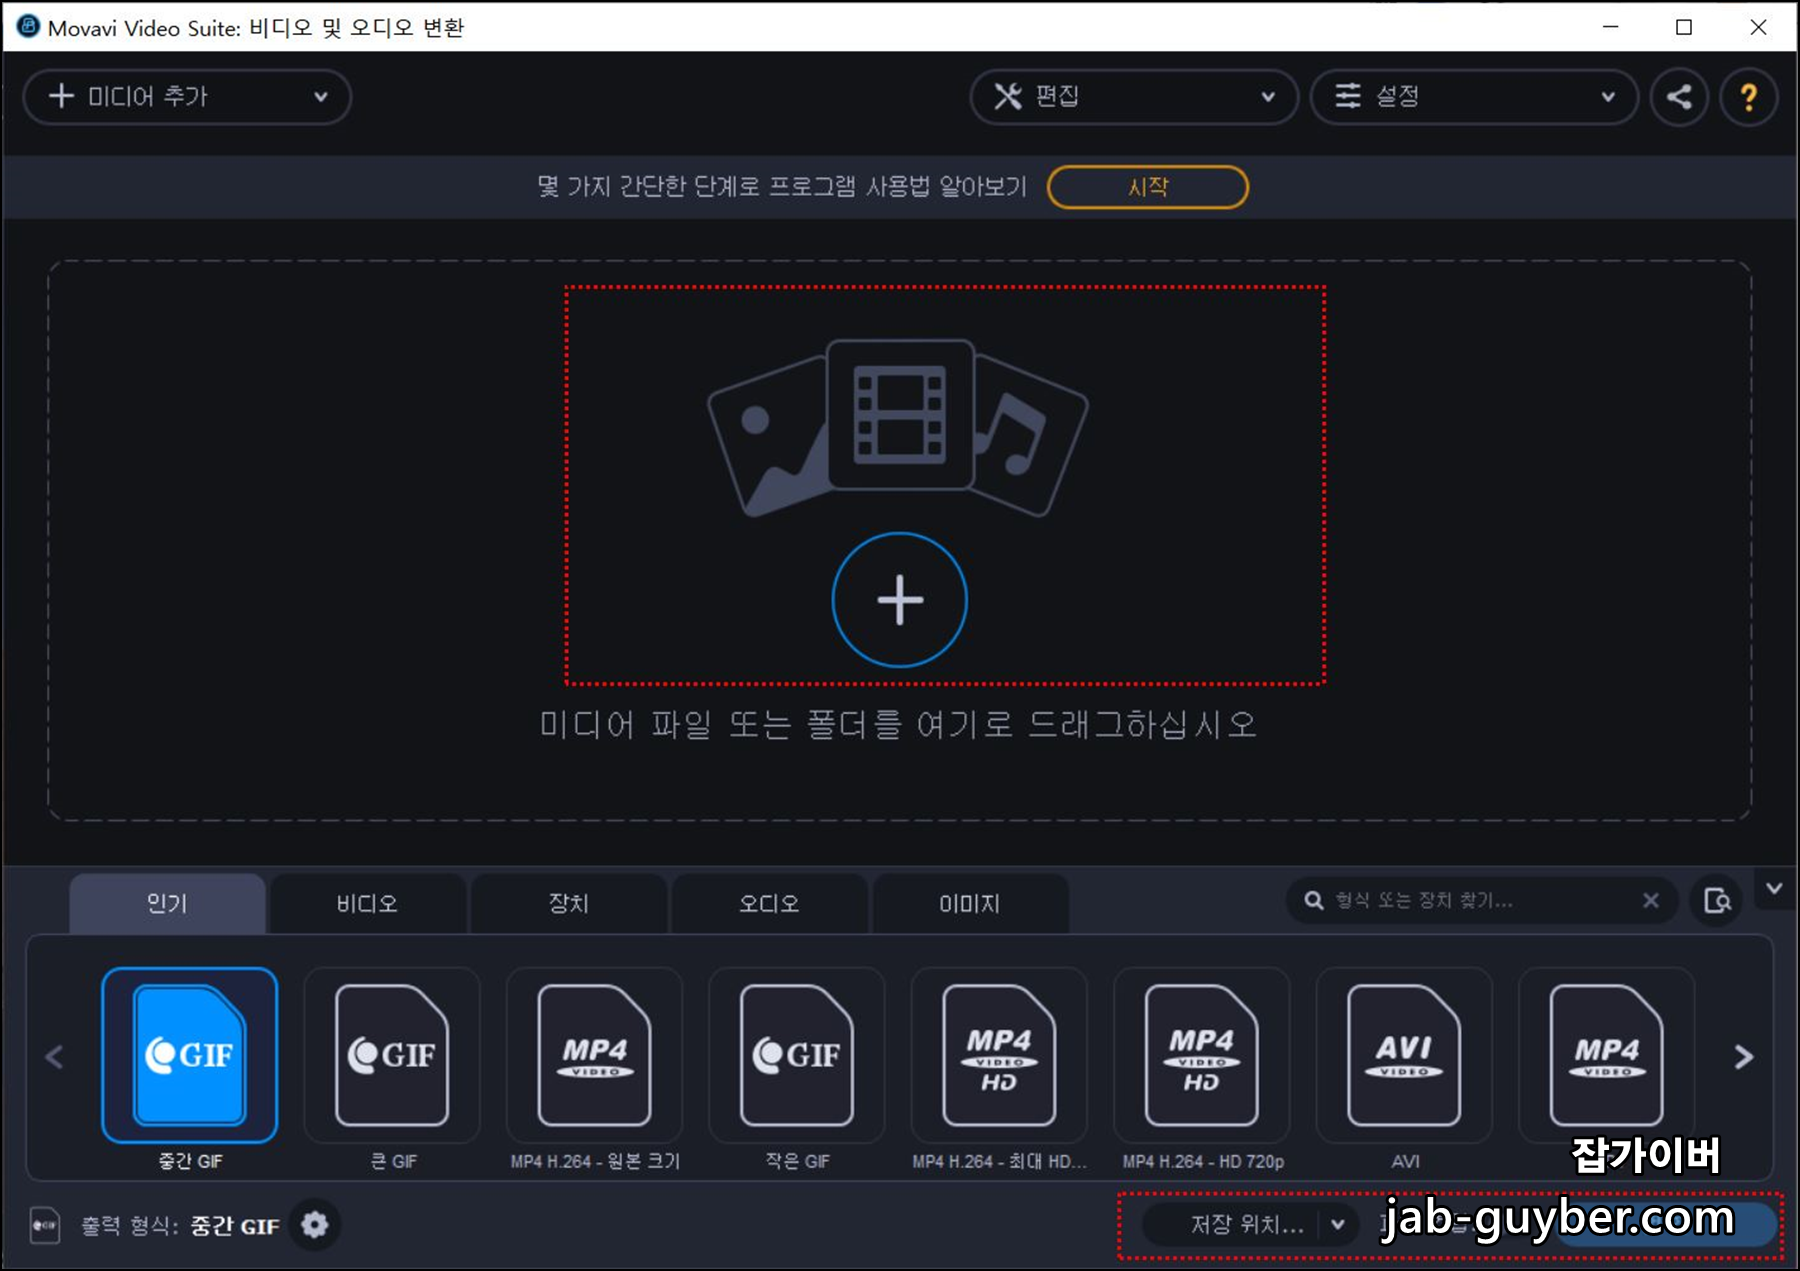Click the 출력 형식: 중간 GIF label
This screenshot has height=1271, width=1800.
tap(180, 1226)
